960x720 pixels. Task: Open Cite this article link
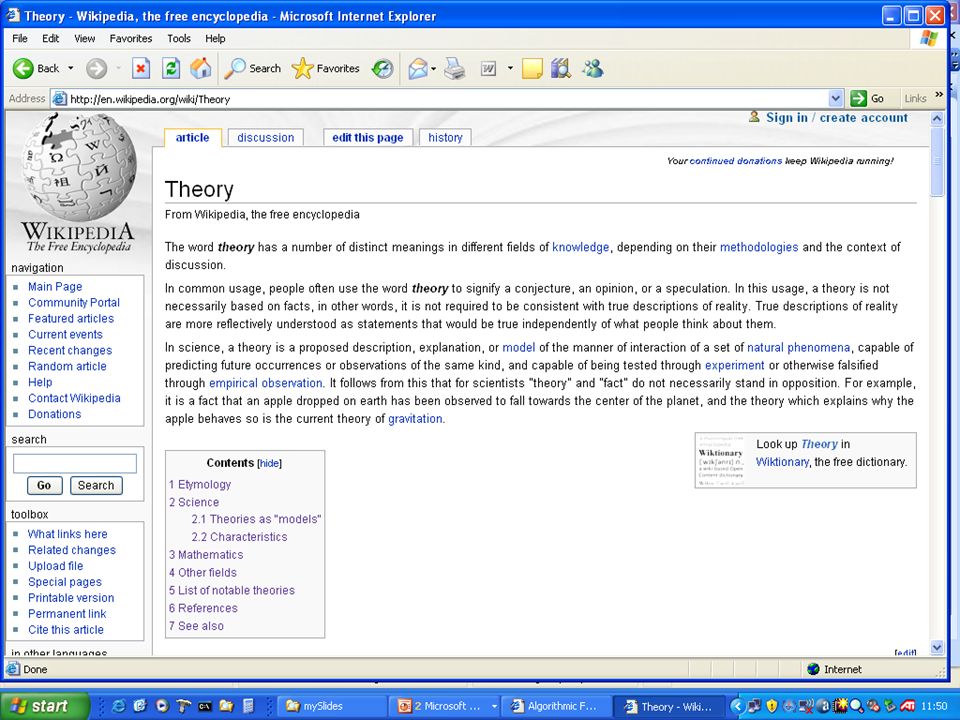tap(66, 629)
